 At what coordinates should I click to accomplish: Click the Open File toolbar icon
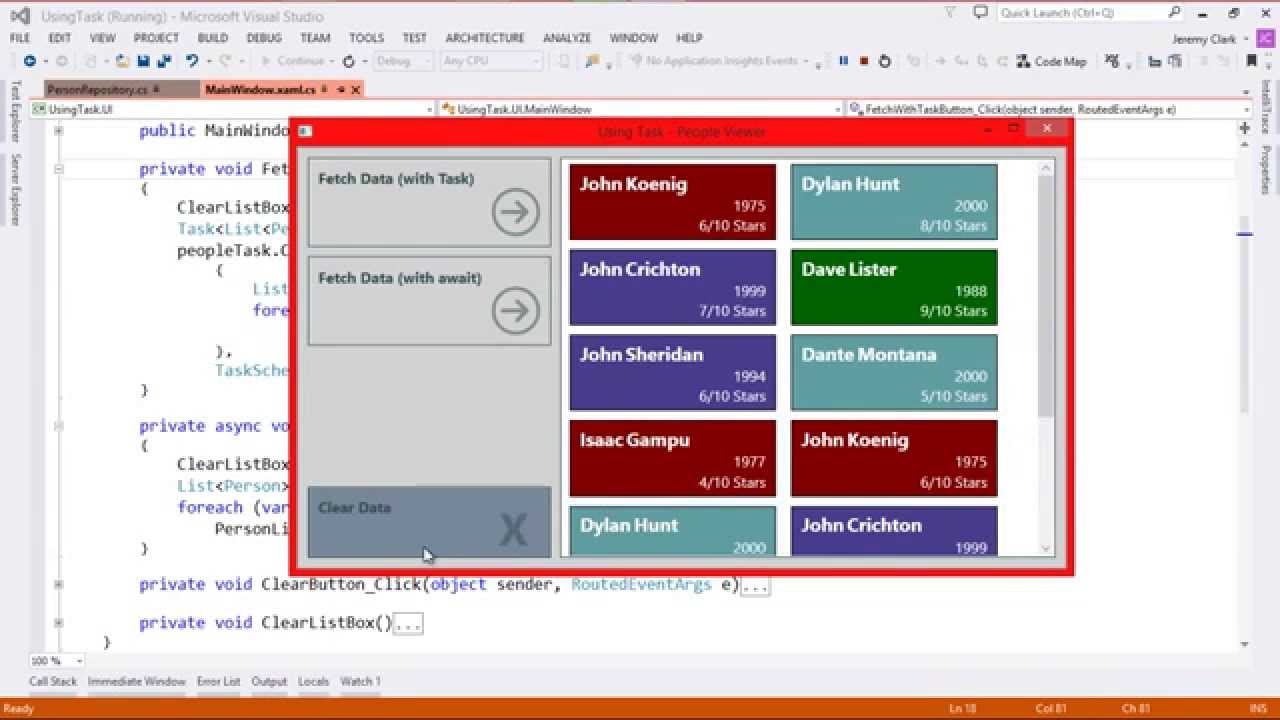pyautogui.click(x=122, y=61)
